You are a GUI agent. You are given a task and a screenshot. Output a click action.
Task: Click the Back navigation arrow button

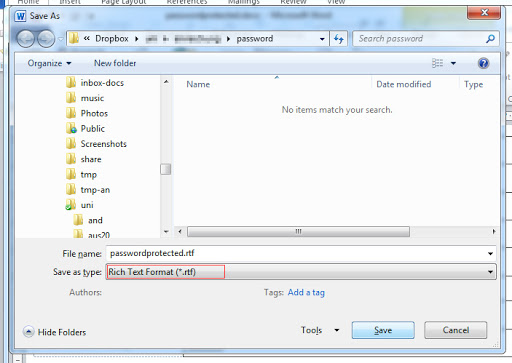coord(26,39)
